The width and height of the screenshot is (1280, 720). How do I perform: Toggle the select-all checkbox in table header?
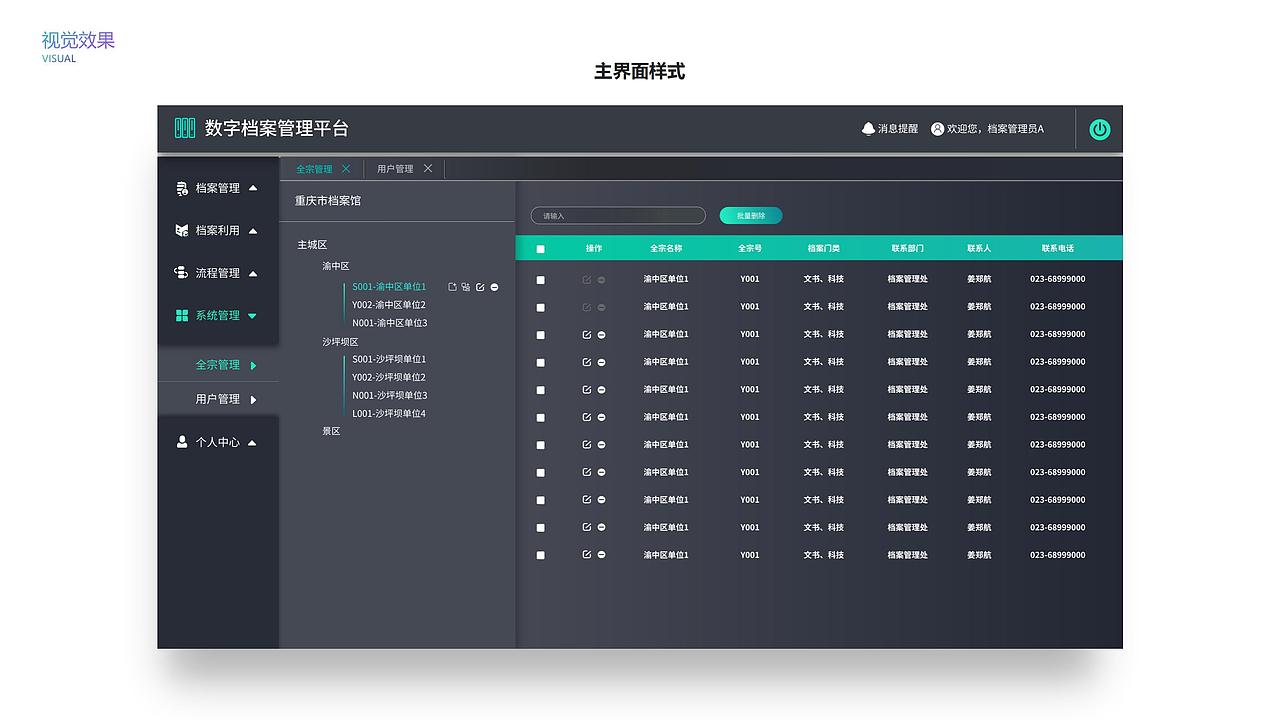pyautogui.click(x=540, y=247)
